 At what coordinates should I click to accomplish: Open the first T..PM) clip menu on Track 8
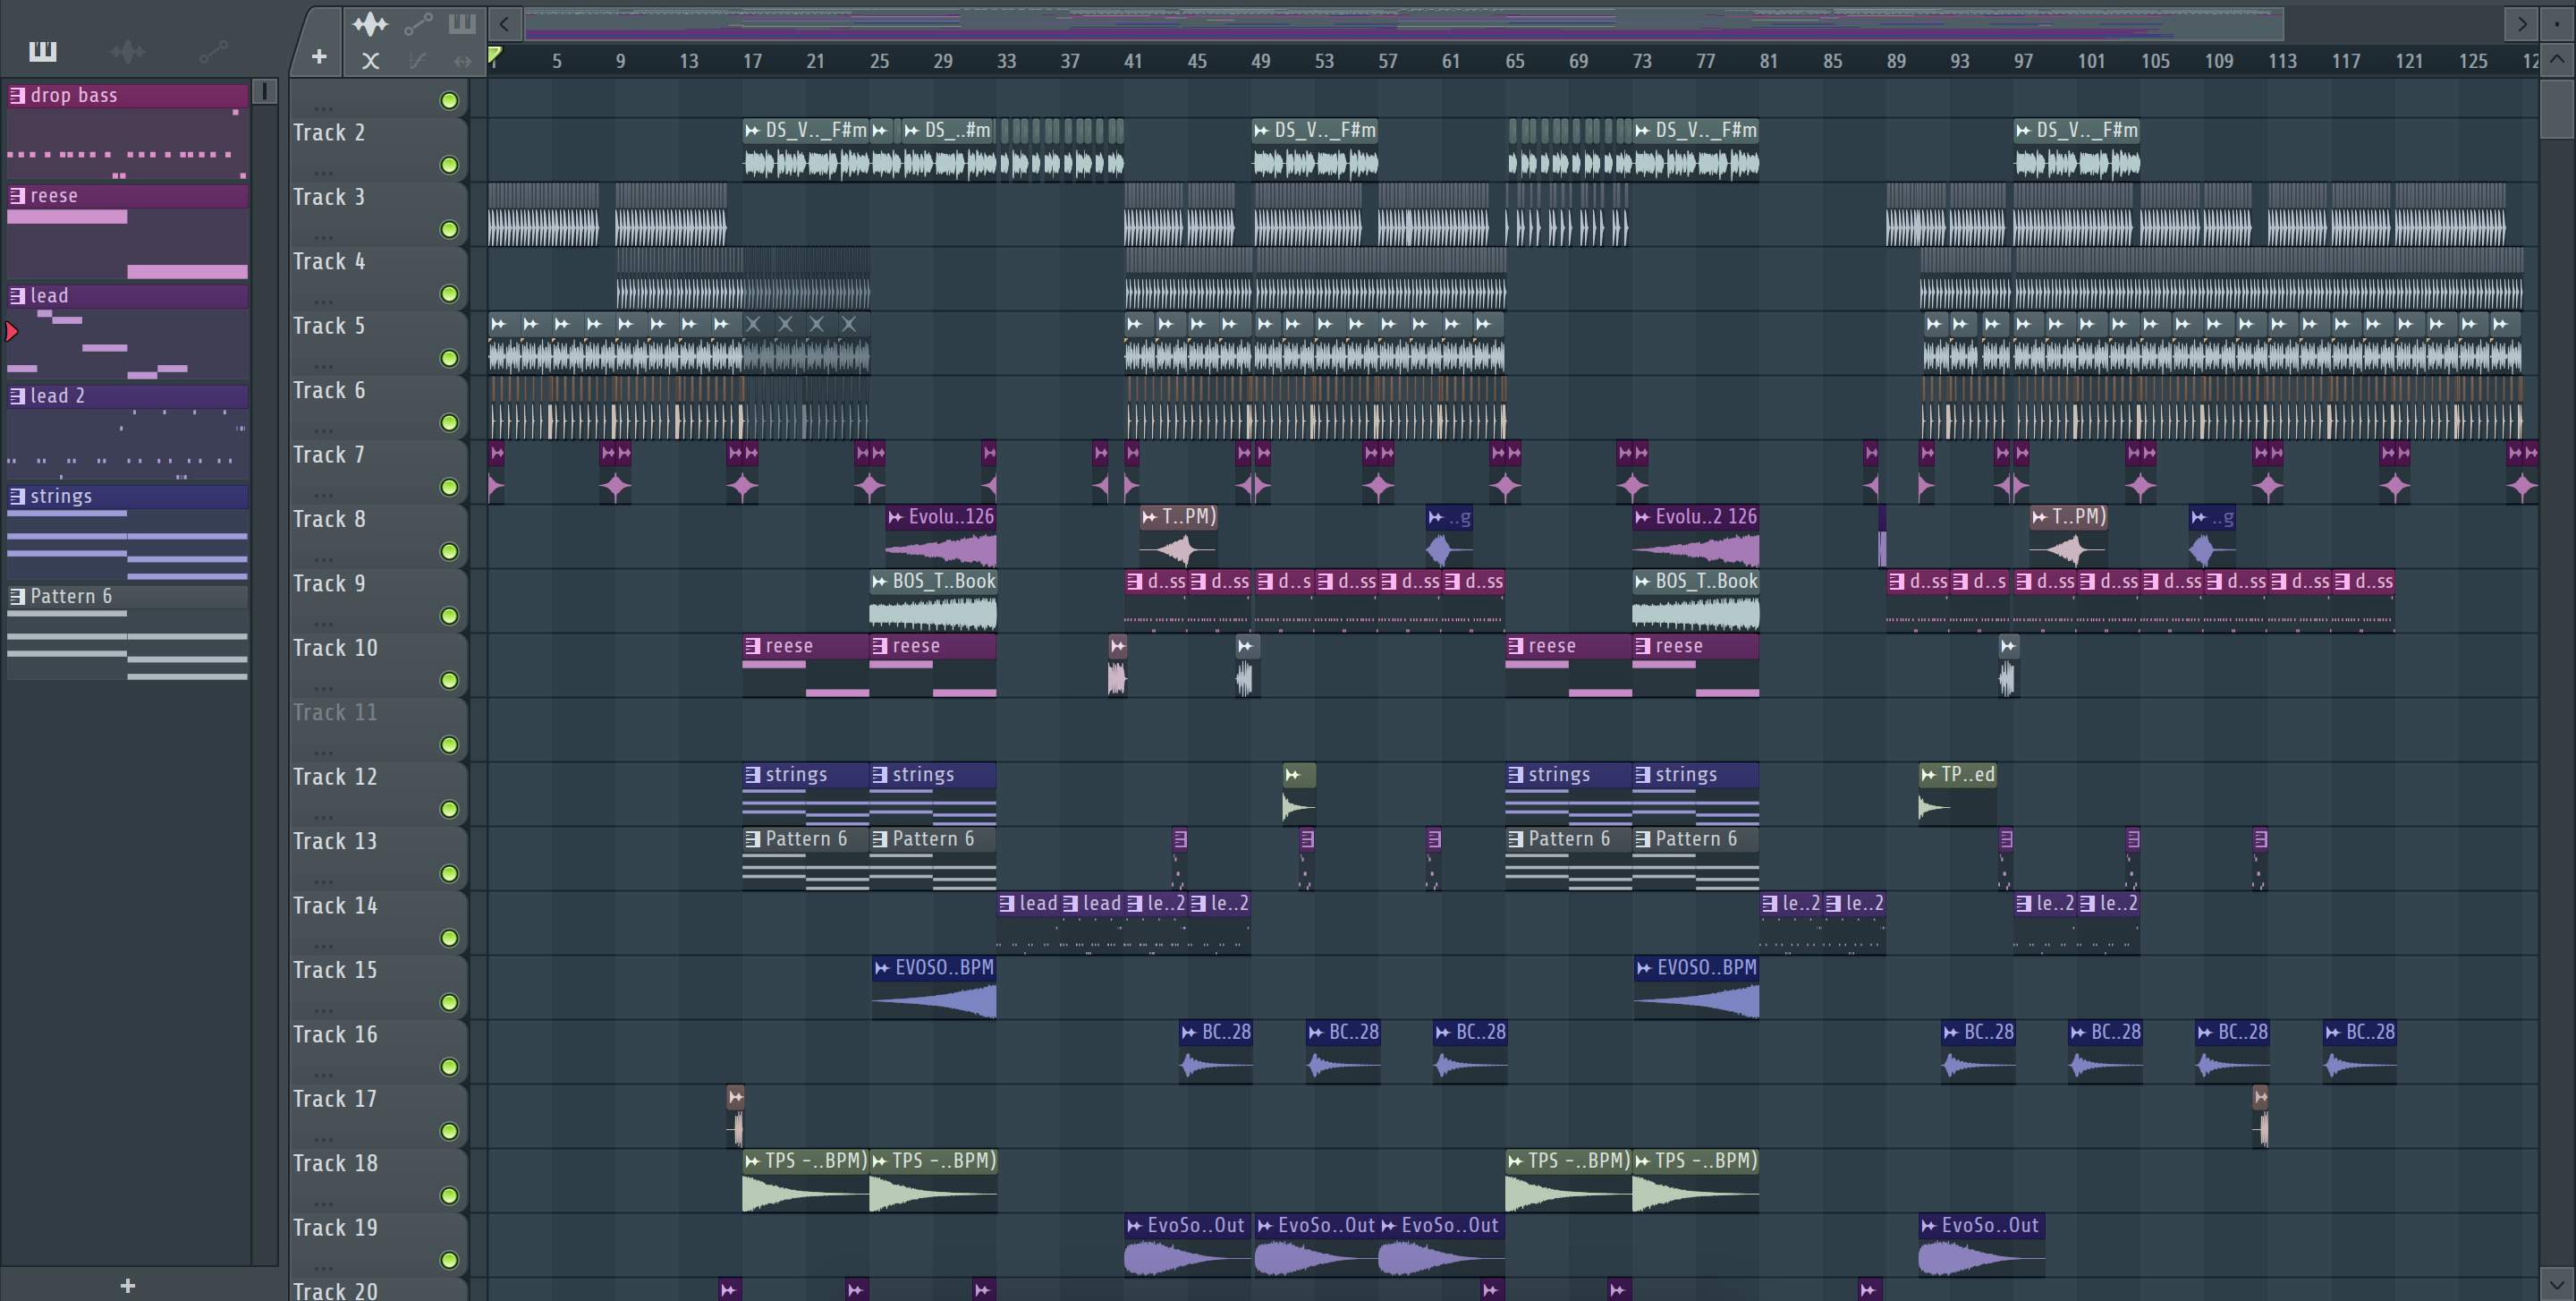[x=1150, y=517]
